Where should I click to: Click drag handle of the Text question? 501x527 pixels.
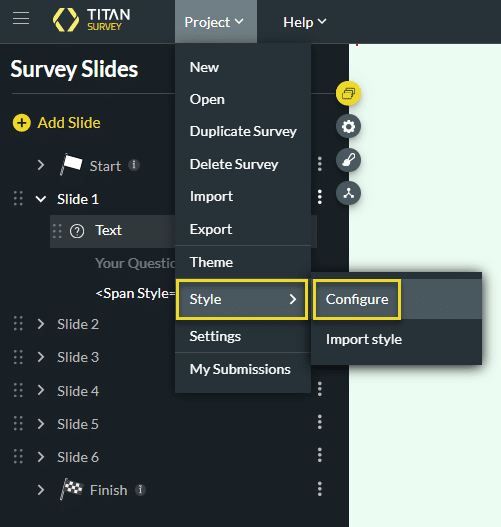(57, 231)
